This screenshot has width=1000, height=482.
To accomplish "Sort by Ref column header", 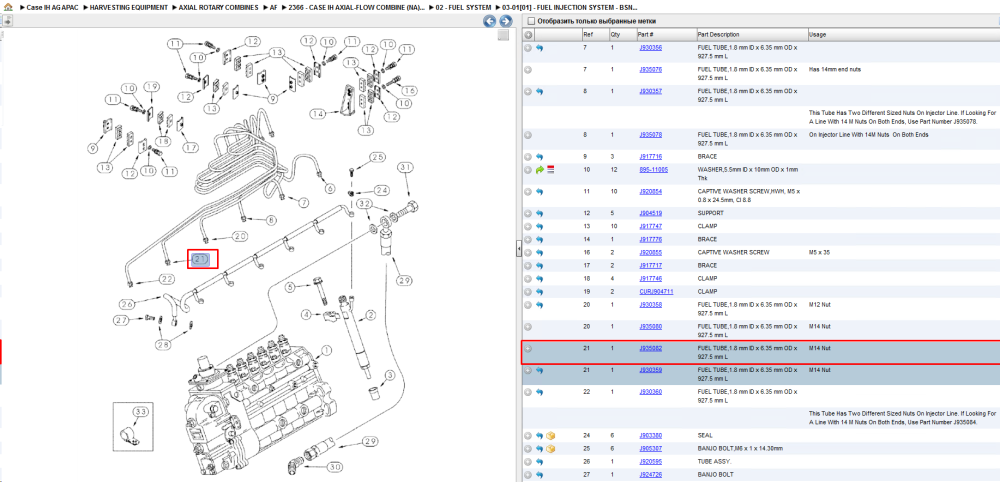I will click(x=587, y=34).
